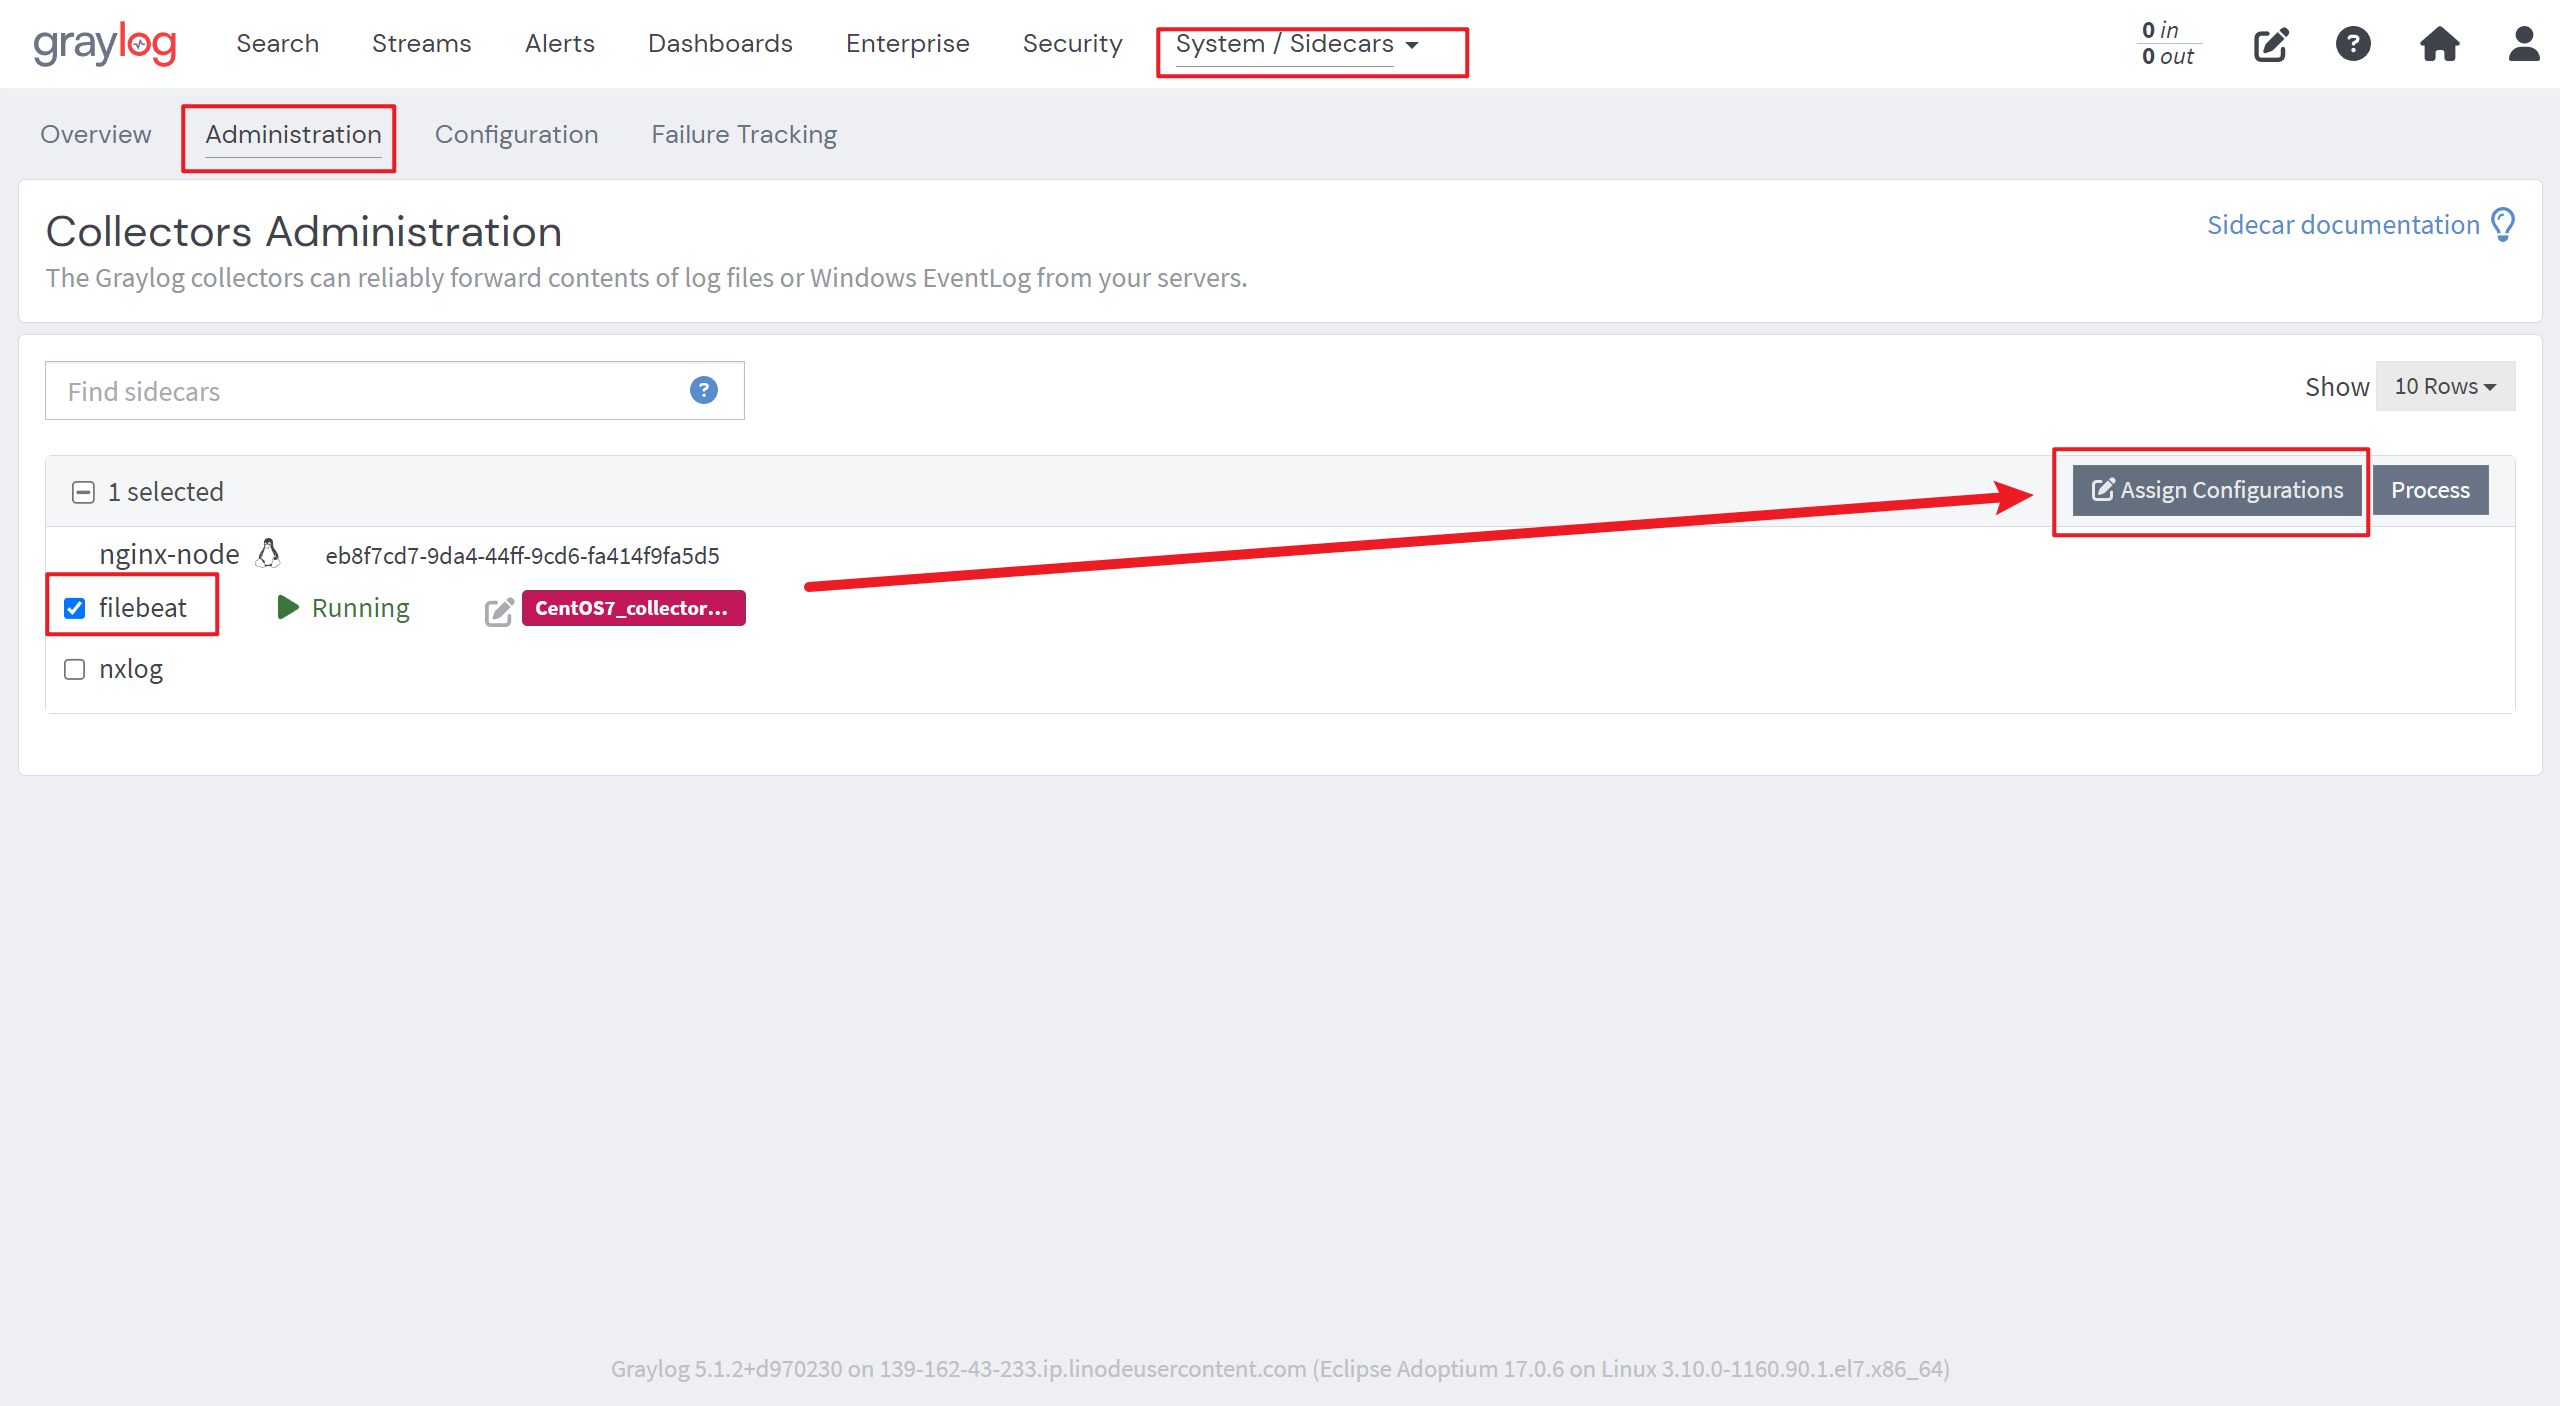Uncheck the filebeat collector checkbox
The image size is (2560, 1406).
point(75,608)
